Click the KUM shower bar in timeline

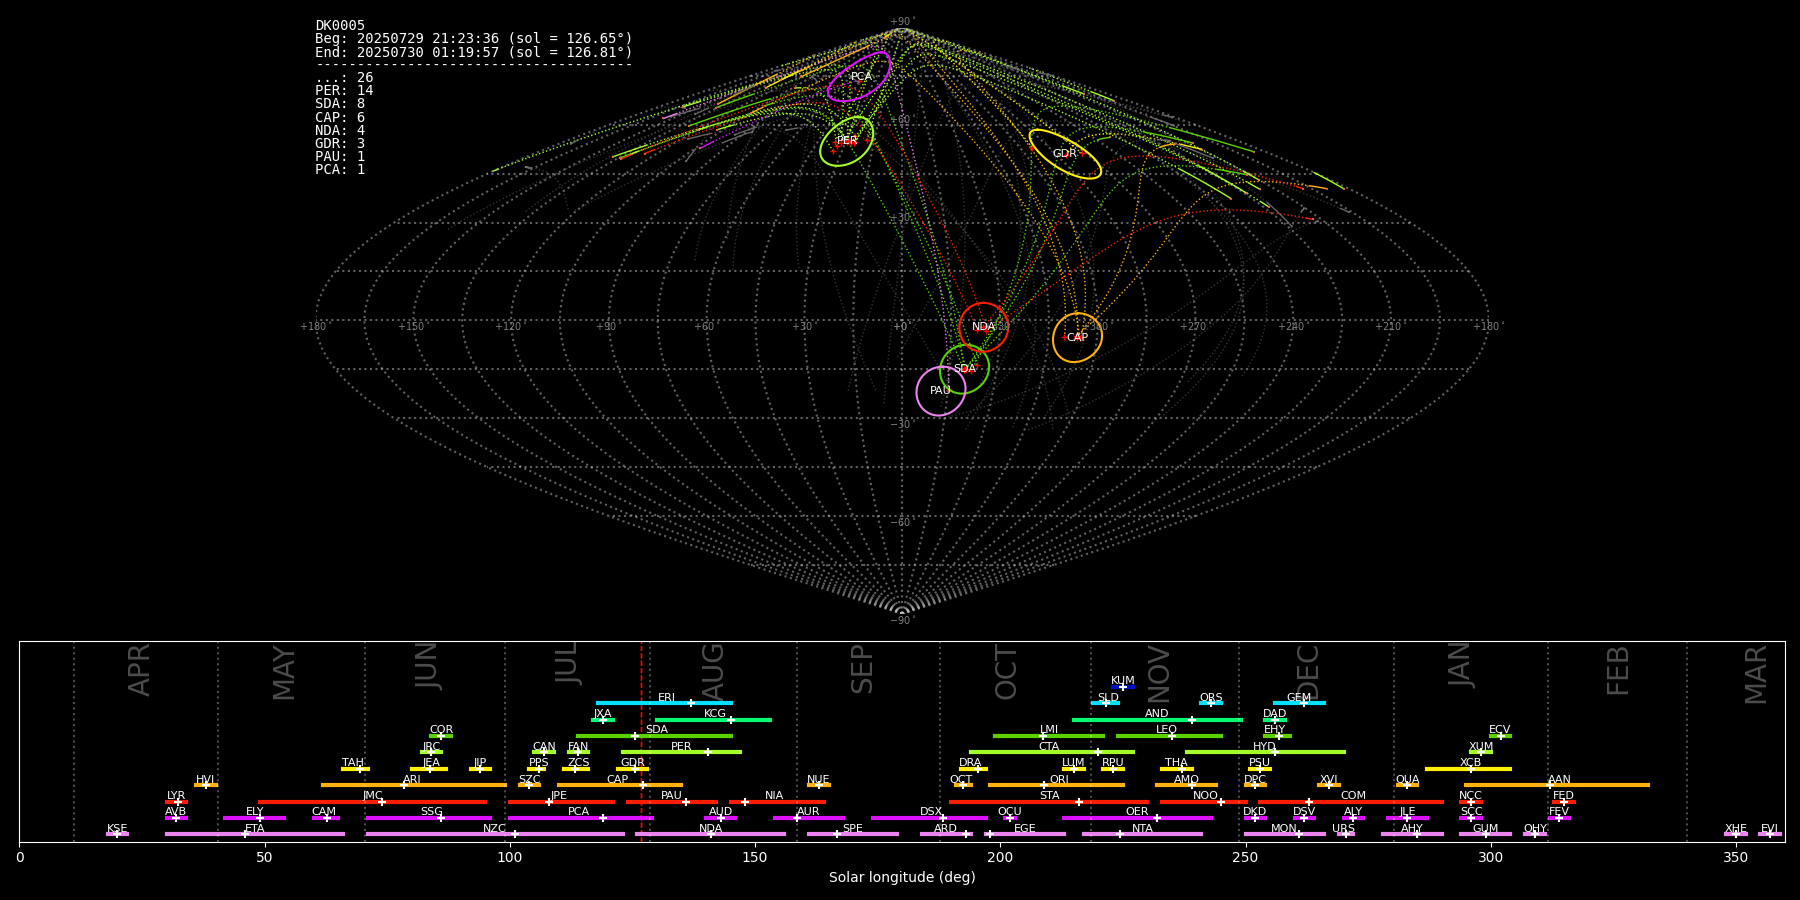click(1123, 687)
